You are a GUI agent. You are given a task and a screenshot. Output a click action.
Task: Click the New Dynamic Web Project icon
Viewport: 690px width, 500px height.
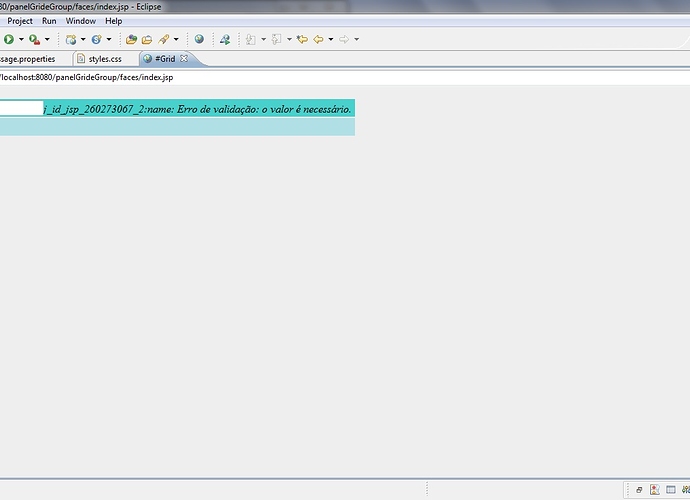71,40
